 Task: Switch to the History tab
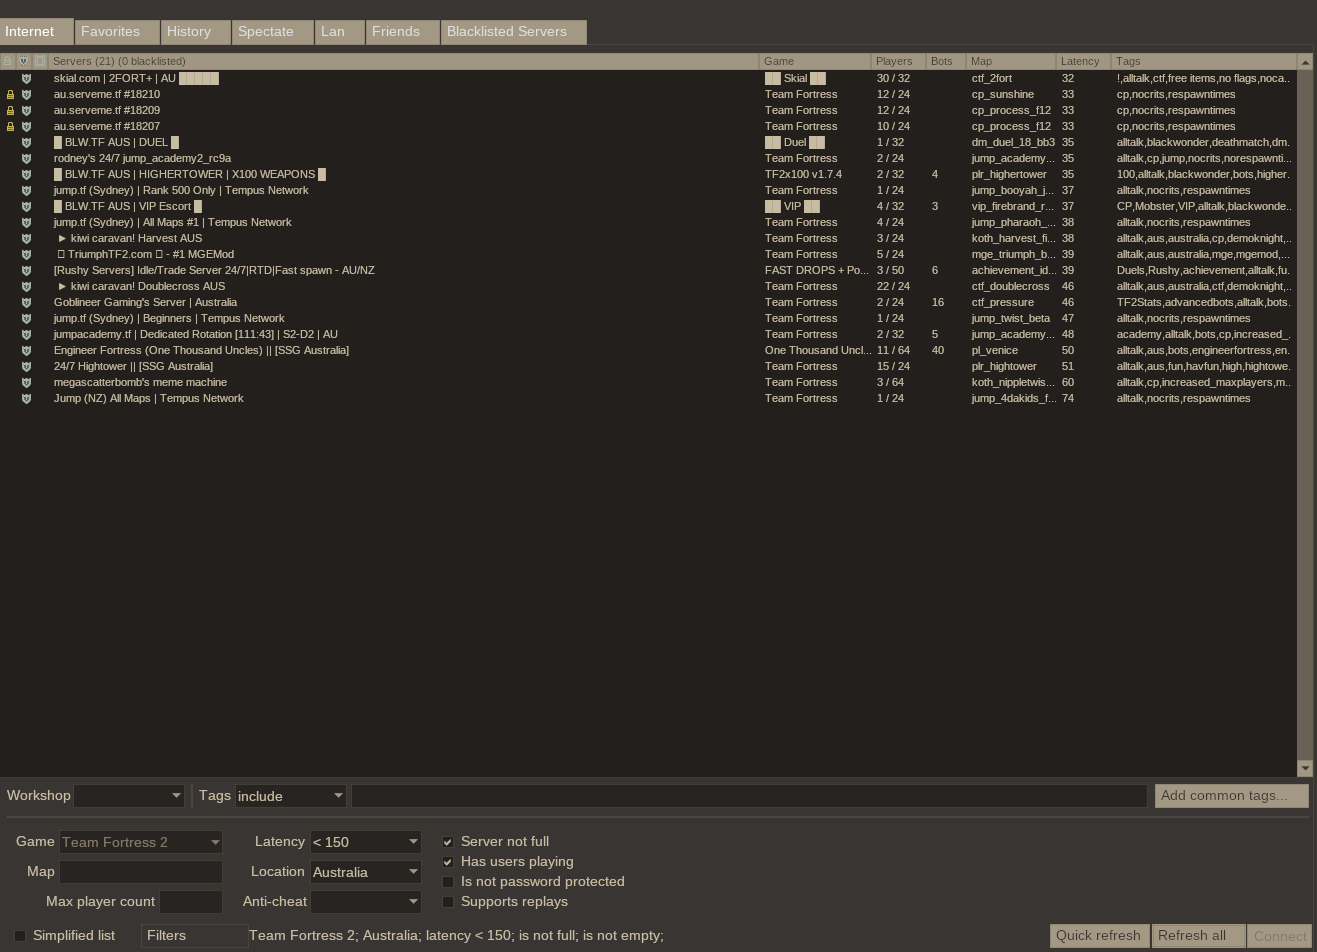pyautogui.click(x=195, y=32)
